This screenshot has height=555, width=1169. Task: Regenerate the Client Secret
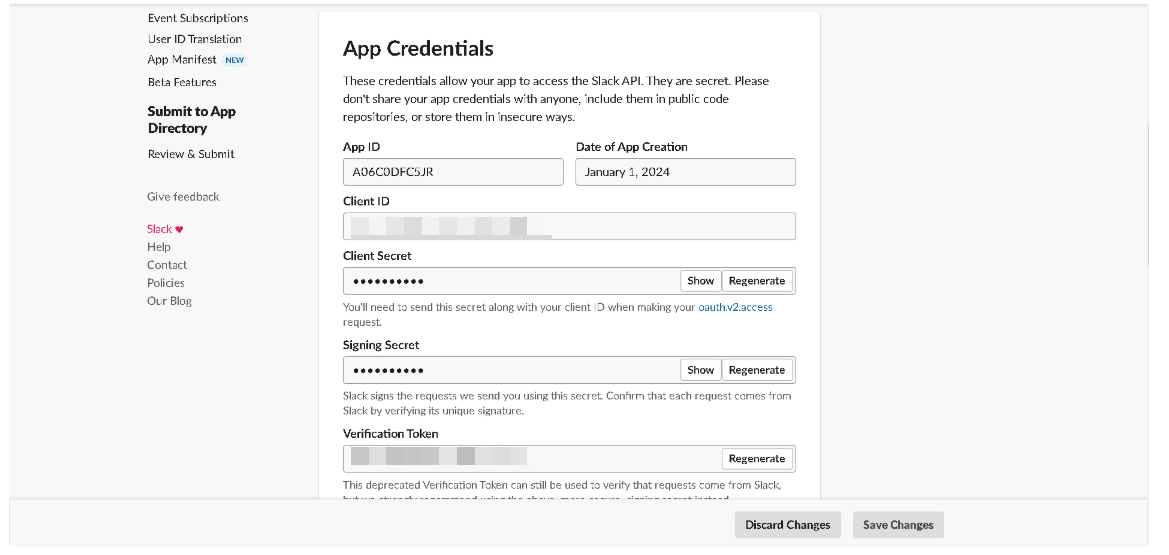point(757,281)
